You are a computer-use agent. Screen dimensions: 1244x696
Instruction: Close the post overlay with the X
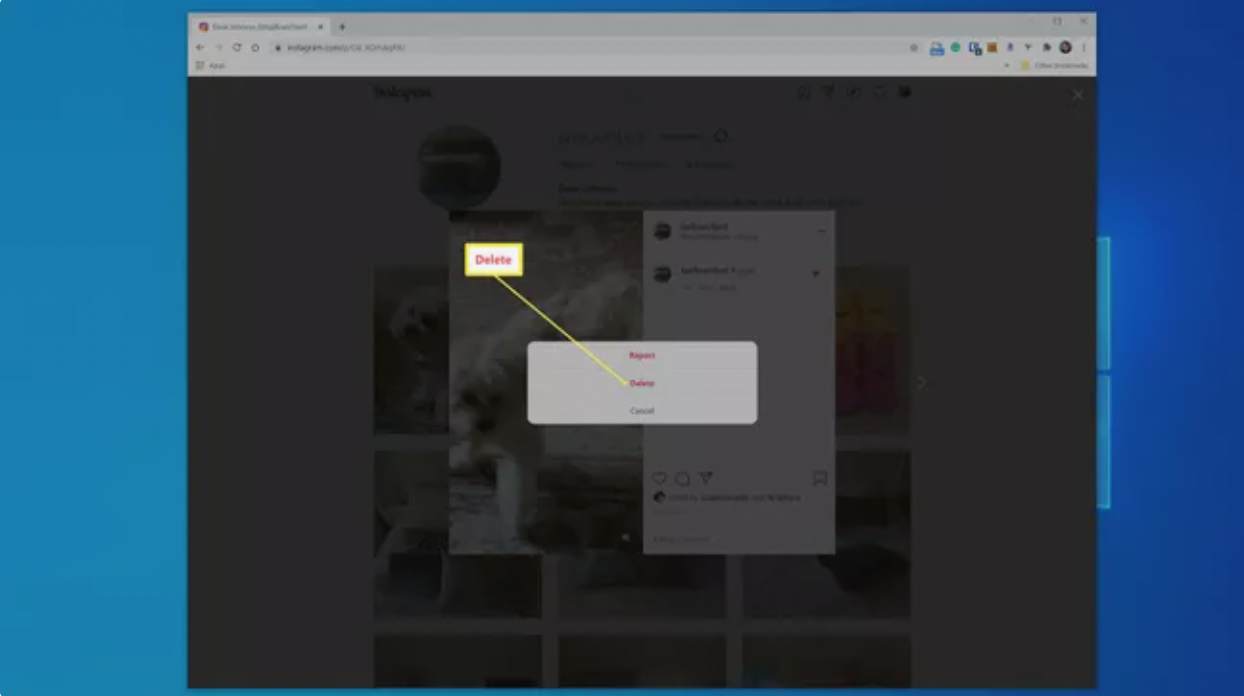(x=1077, y=95)
